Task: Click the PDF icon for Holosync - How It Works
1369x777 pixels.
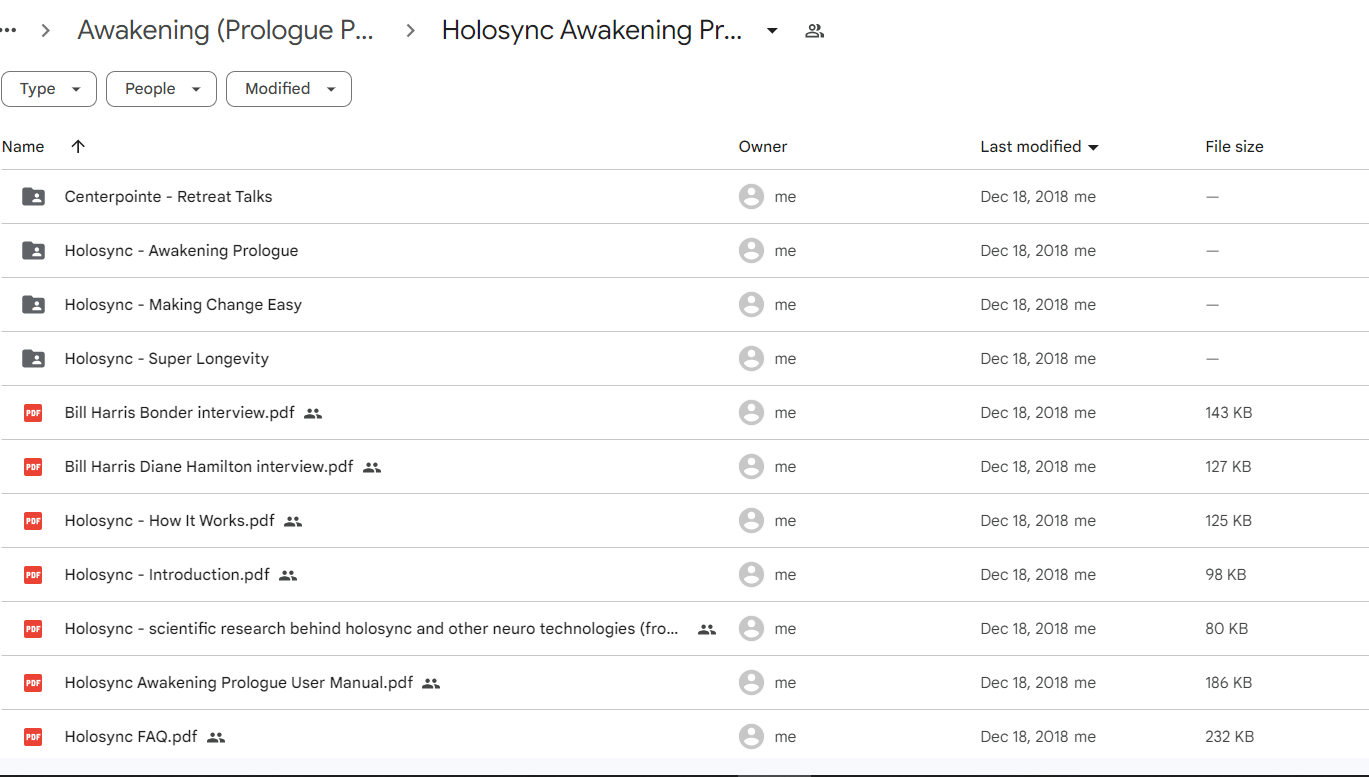Action: tap(33, 521)
